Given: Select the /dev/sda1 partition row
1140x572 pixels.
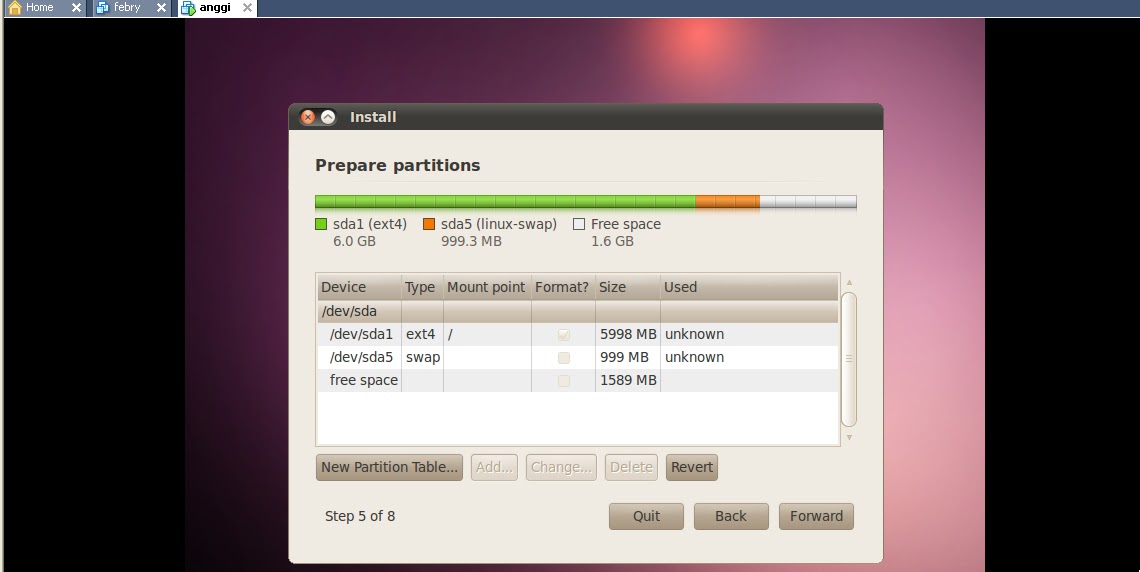Looking at the screenshot, I should (577, 334).
